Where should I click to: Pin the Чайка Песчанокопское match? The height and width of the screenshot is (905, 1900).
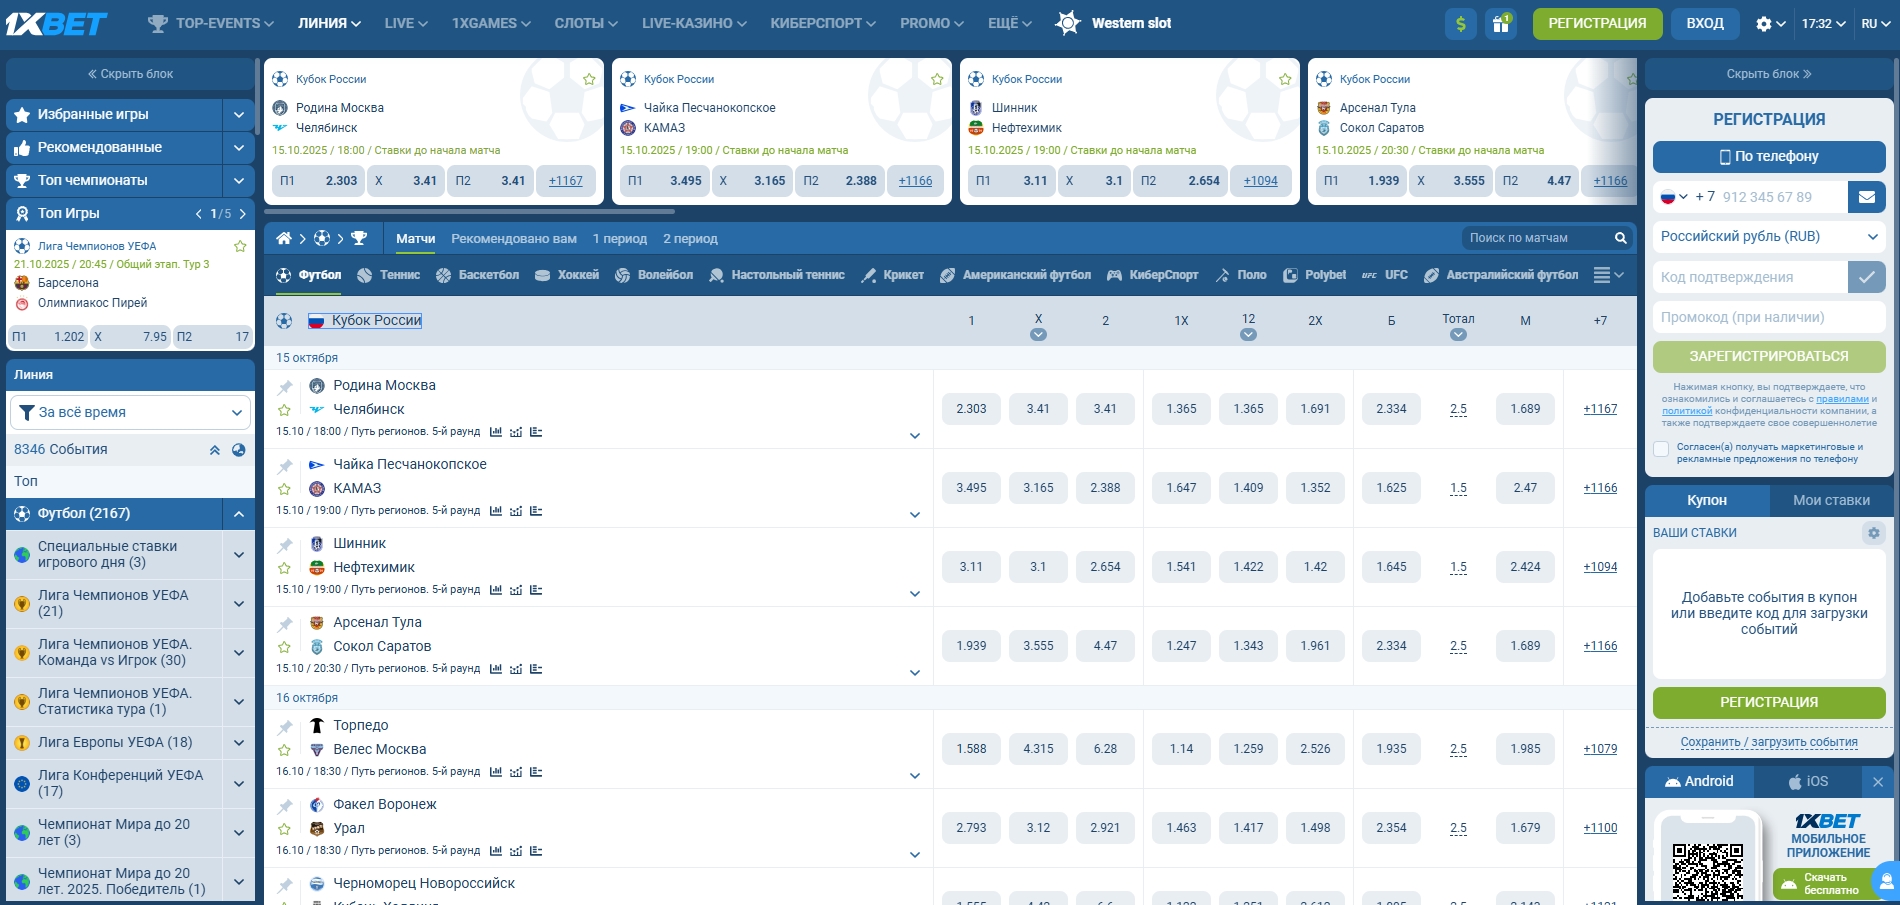[285, 466]
